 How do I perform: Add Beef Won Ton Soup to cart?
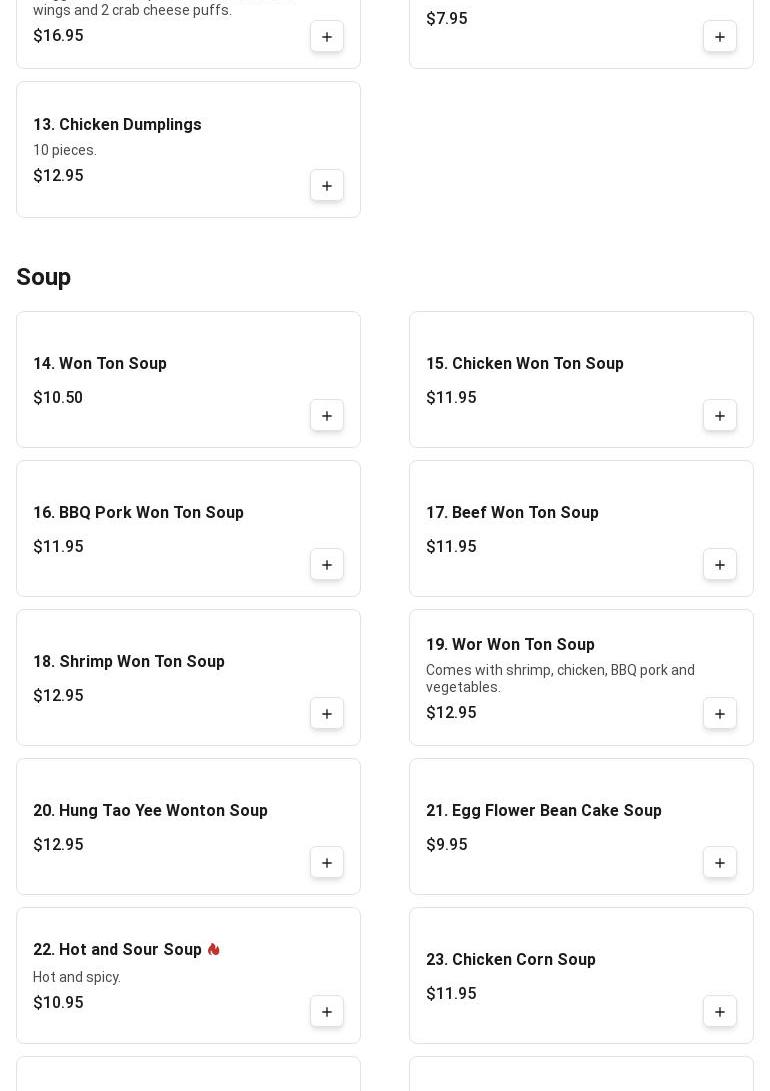720,565
